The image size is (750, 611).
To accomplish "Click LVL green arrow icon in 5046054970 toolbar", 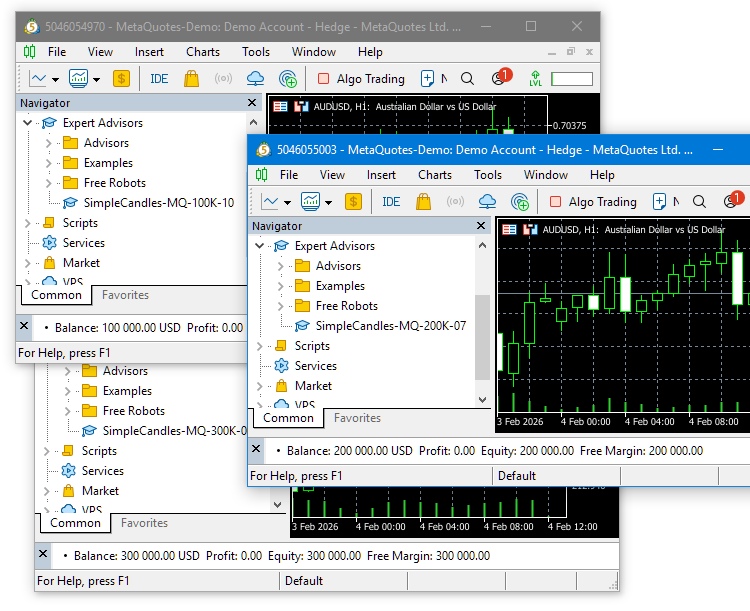I will click(x=535, y=78).
